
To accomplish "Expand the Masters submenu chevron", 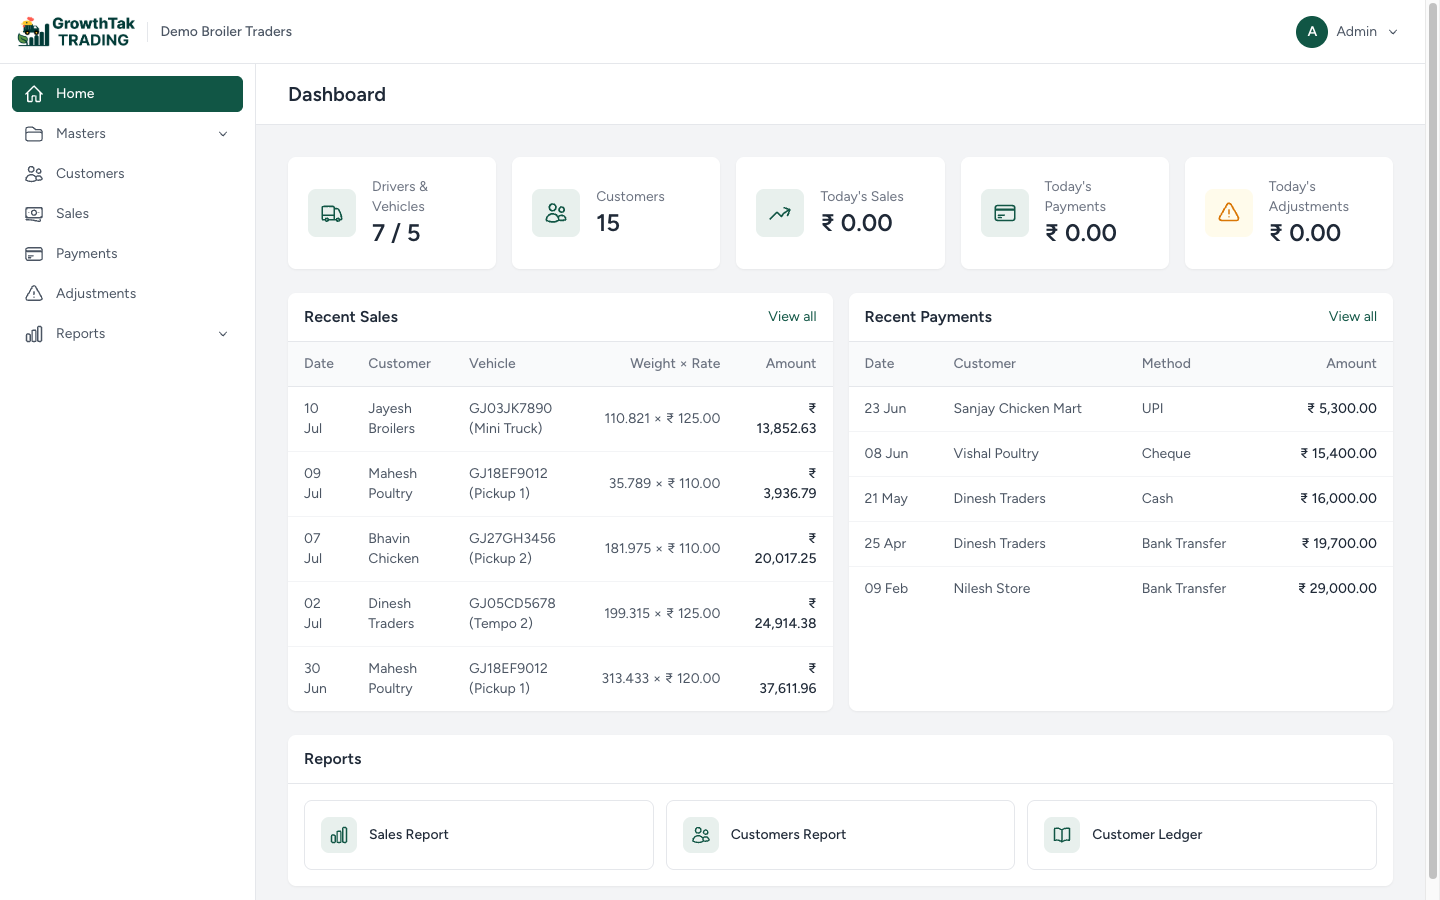I will point(223,134).
